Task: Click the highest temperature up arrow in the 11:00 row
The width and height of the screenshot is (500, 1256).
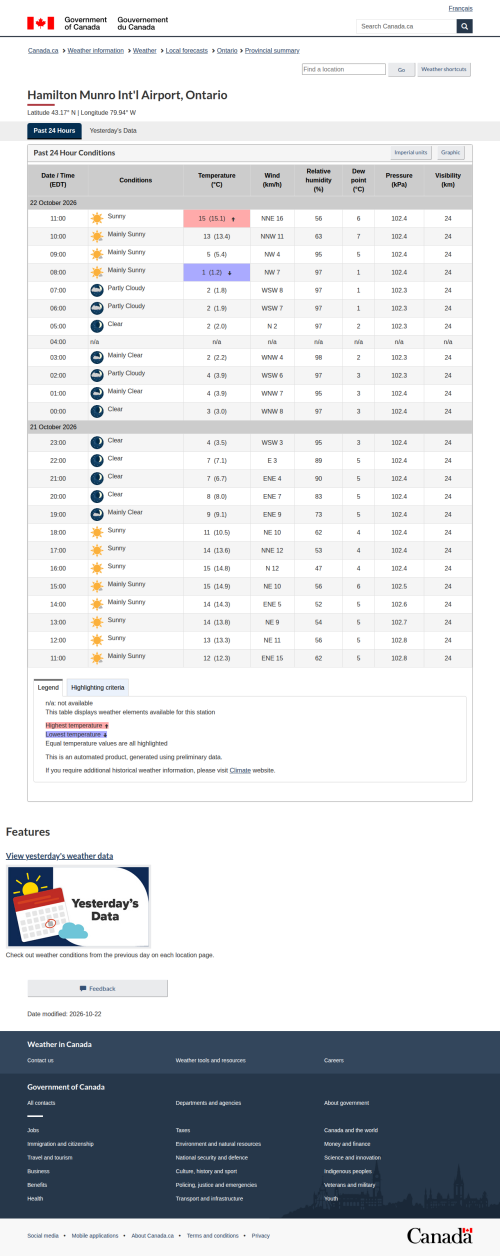Action: [x=233, y=218]
